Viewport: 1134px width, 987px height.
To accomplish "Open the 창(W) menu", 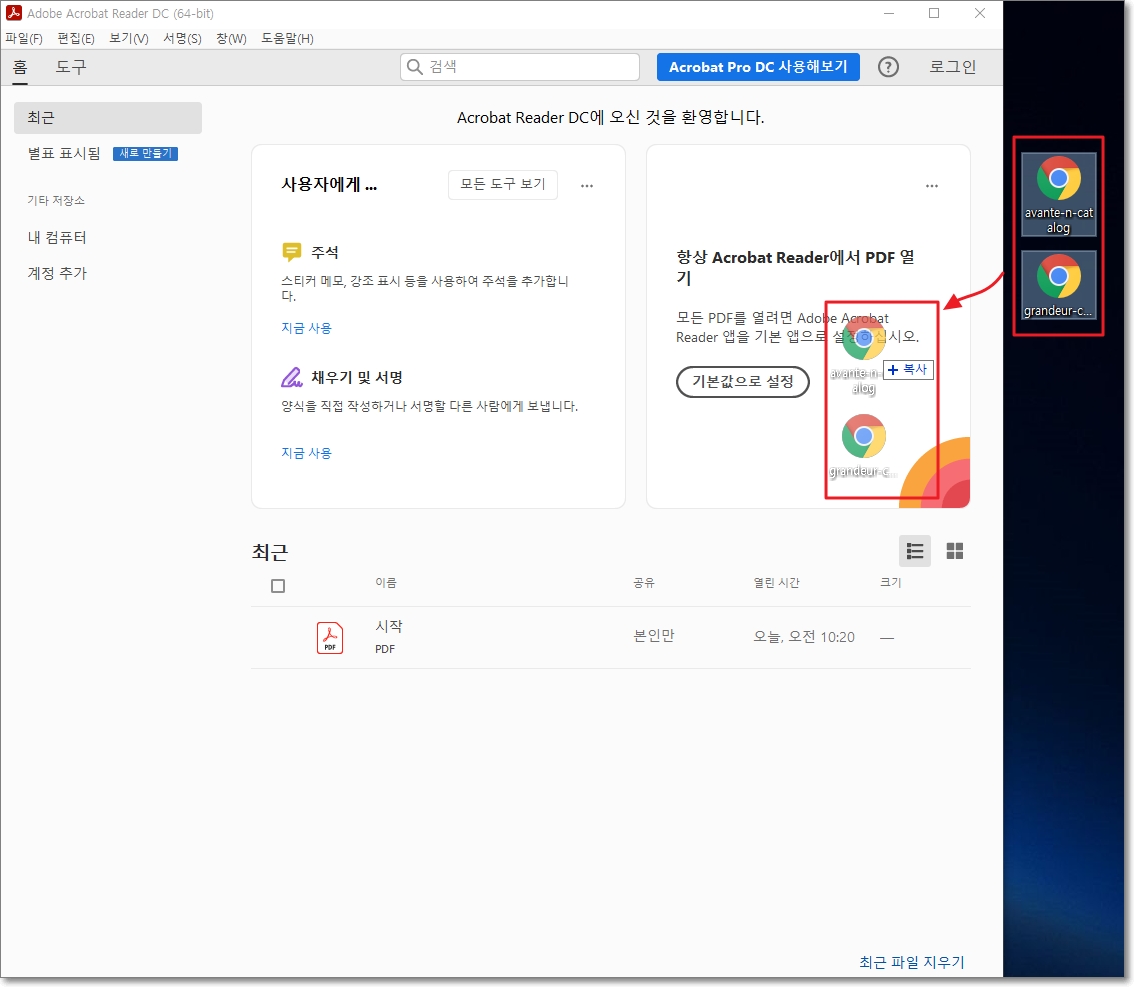I will tap(231, 38).
